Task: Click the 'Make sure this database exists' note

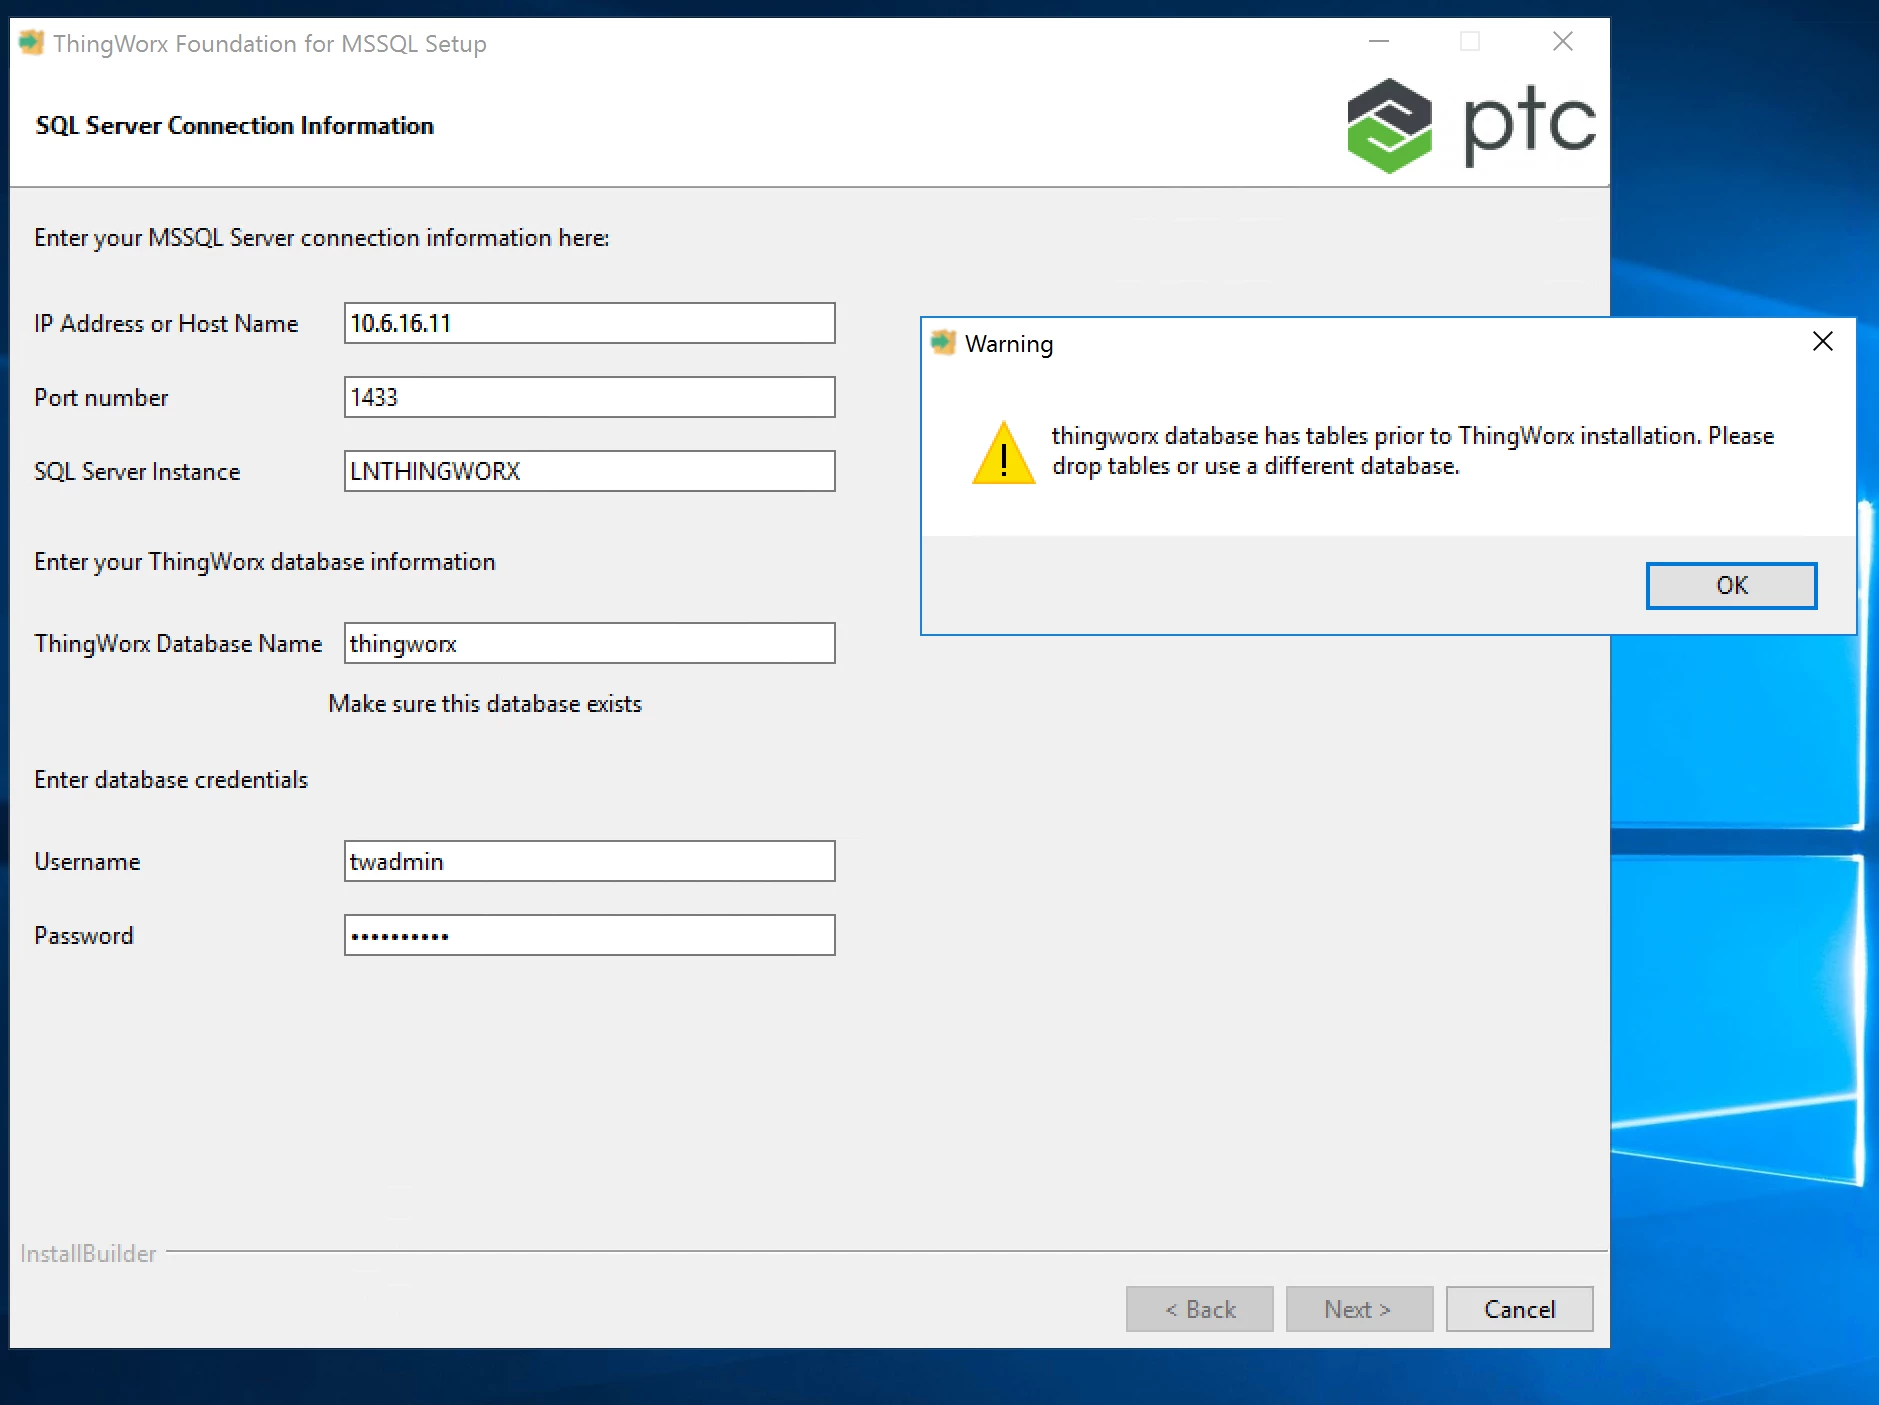Action: click(485, 703)
